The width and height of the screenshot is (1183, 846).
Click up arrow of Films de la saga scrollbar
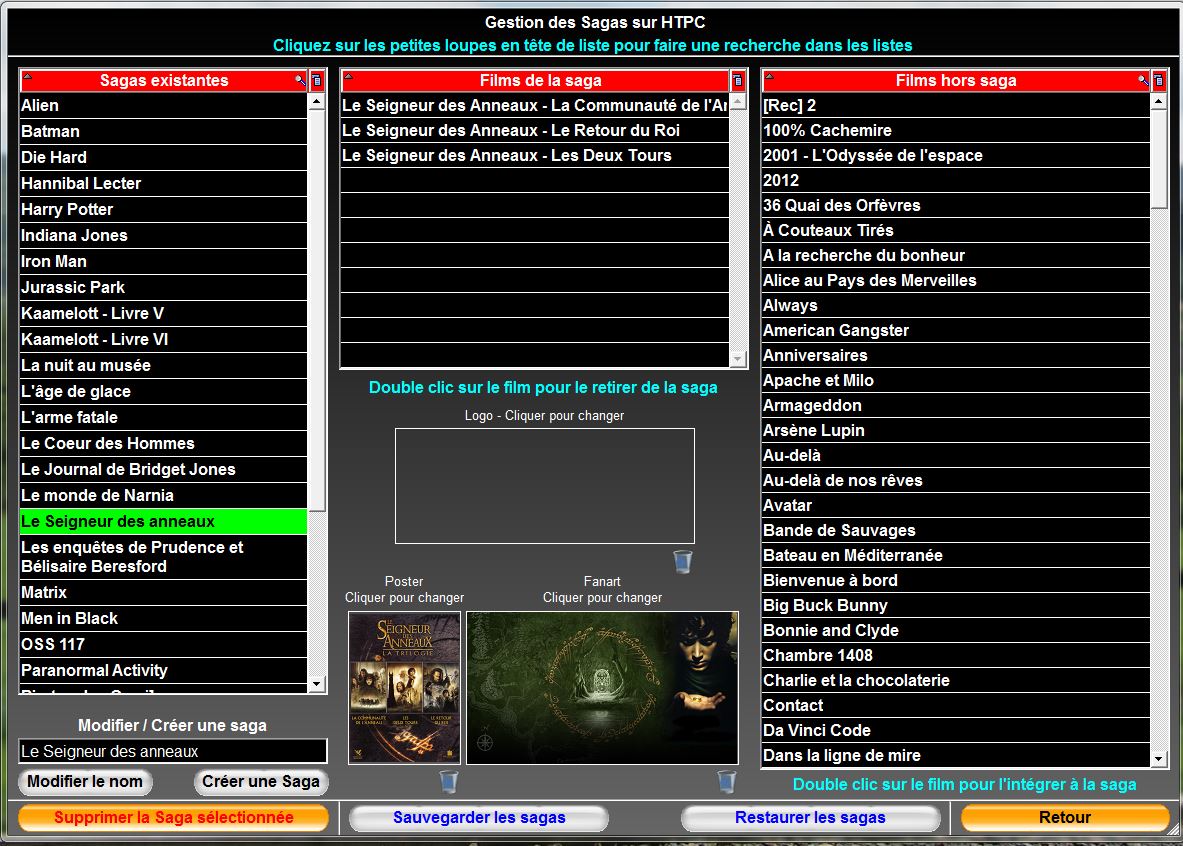[738, 101]
